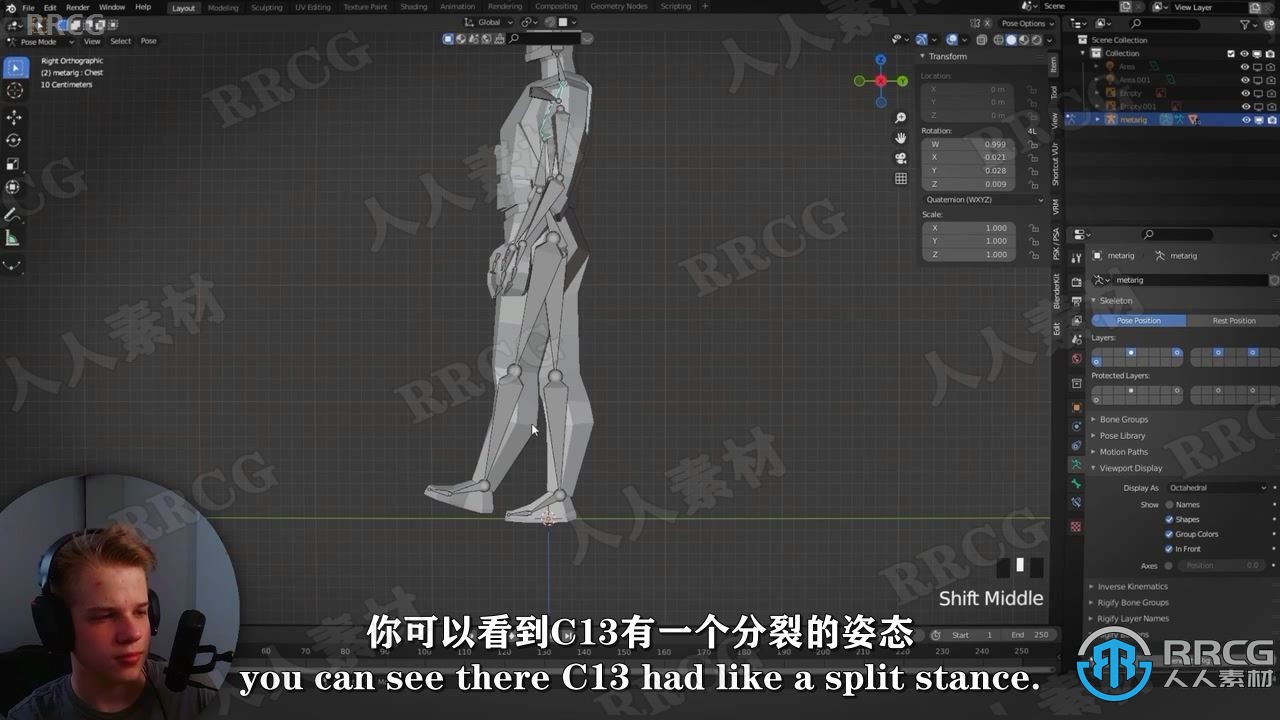Viewport: 1280px width, 720px height.
Task: Open the Select menu in viewport header
Action: 120,41
